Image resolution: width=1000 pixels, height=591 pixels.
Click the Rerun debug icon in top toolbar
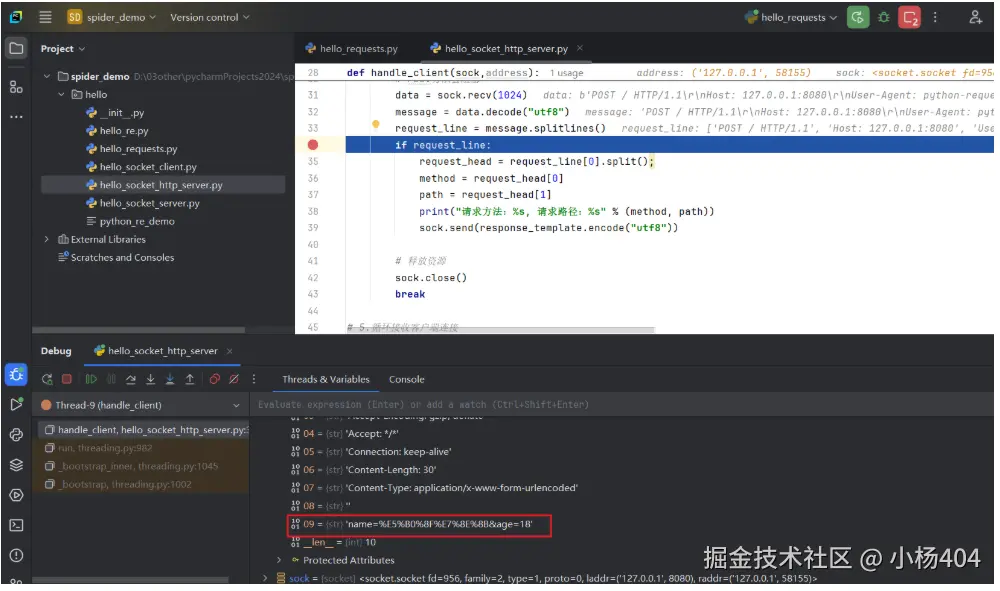pyautogui.click(x=858, y=17)
